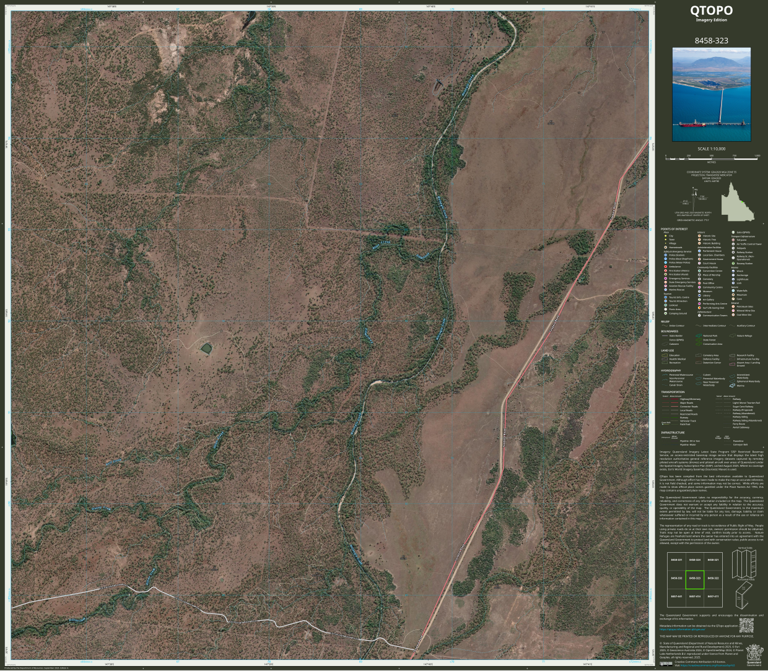Click the north arrow declination diagram
768x671 pixels.
point(693,199)
